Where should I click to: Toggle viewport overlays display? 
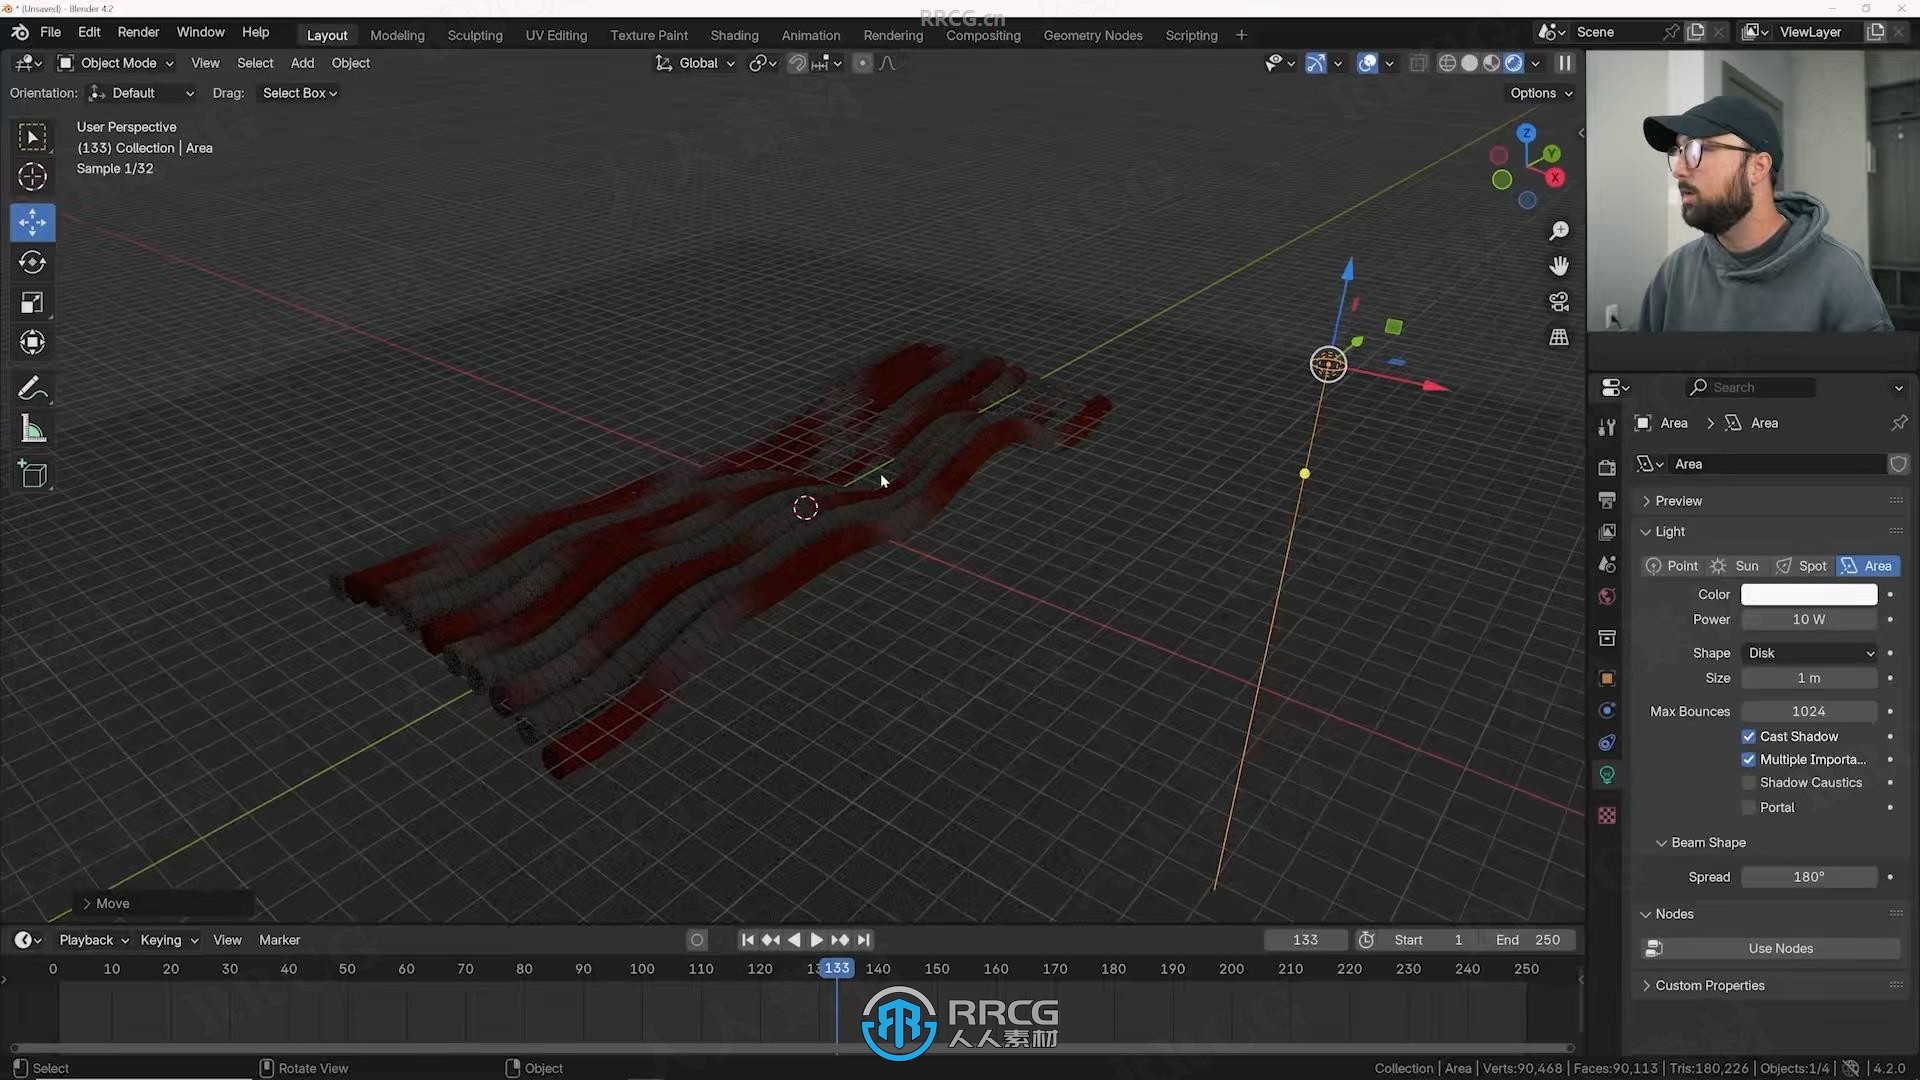tap(1367, 63)
